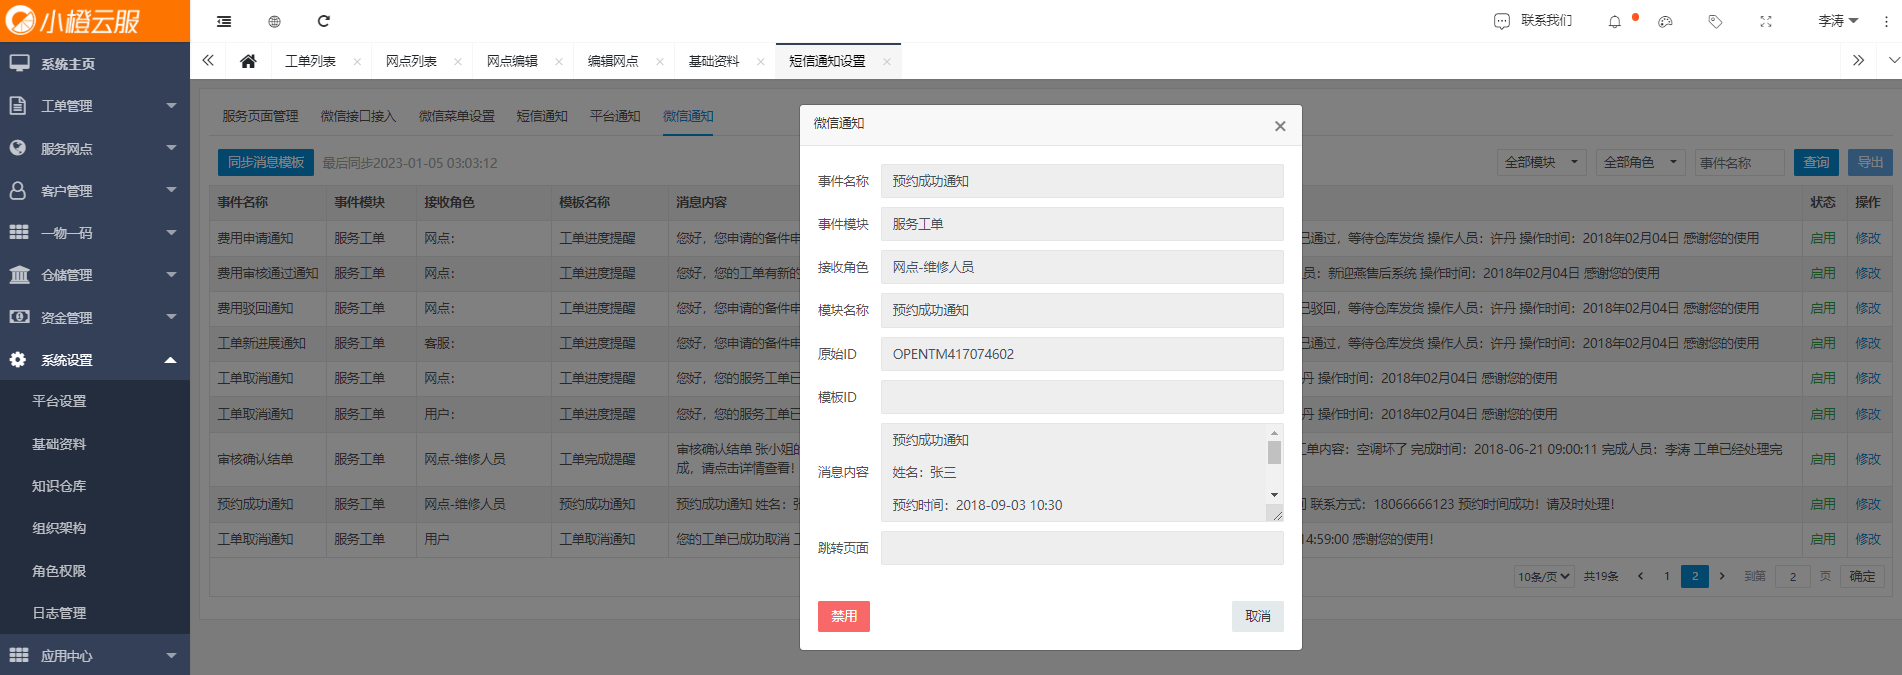1902x675 pixels.
Task: Expand 客户管理 sidebar menu
Action: (95, 190)
